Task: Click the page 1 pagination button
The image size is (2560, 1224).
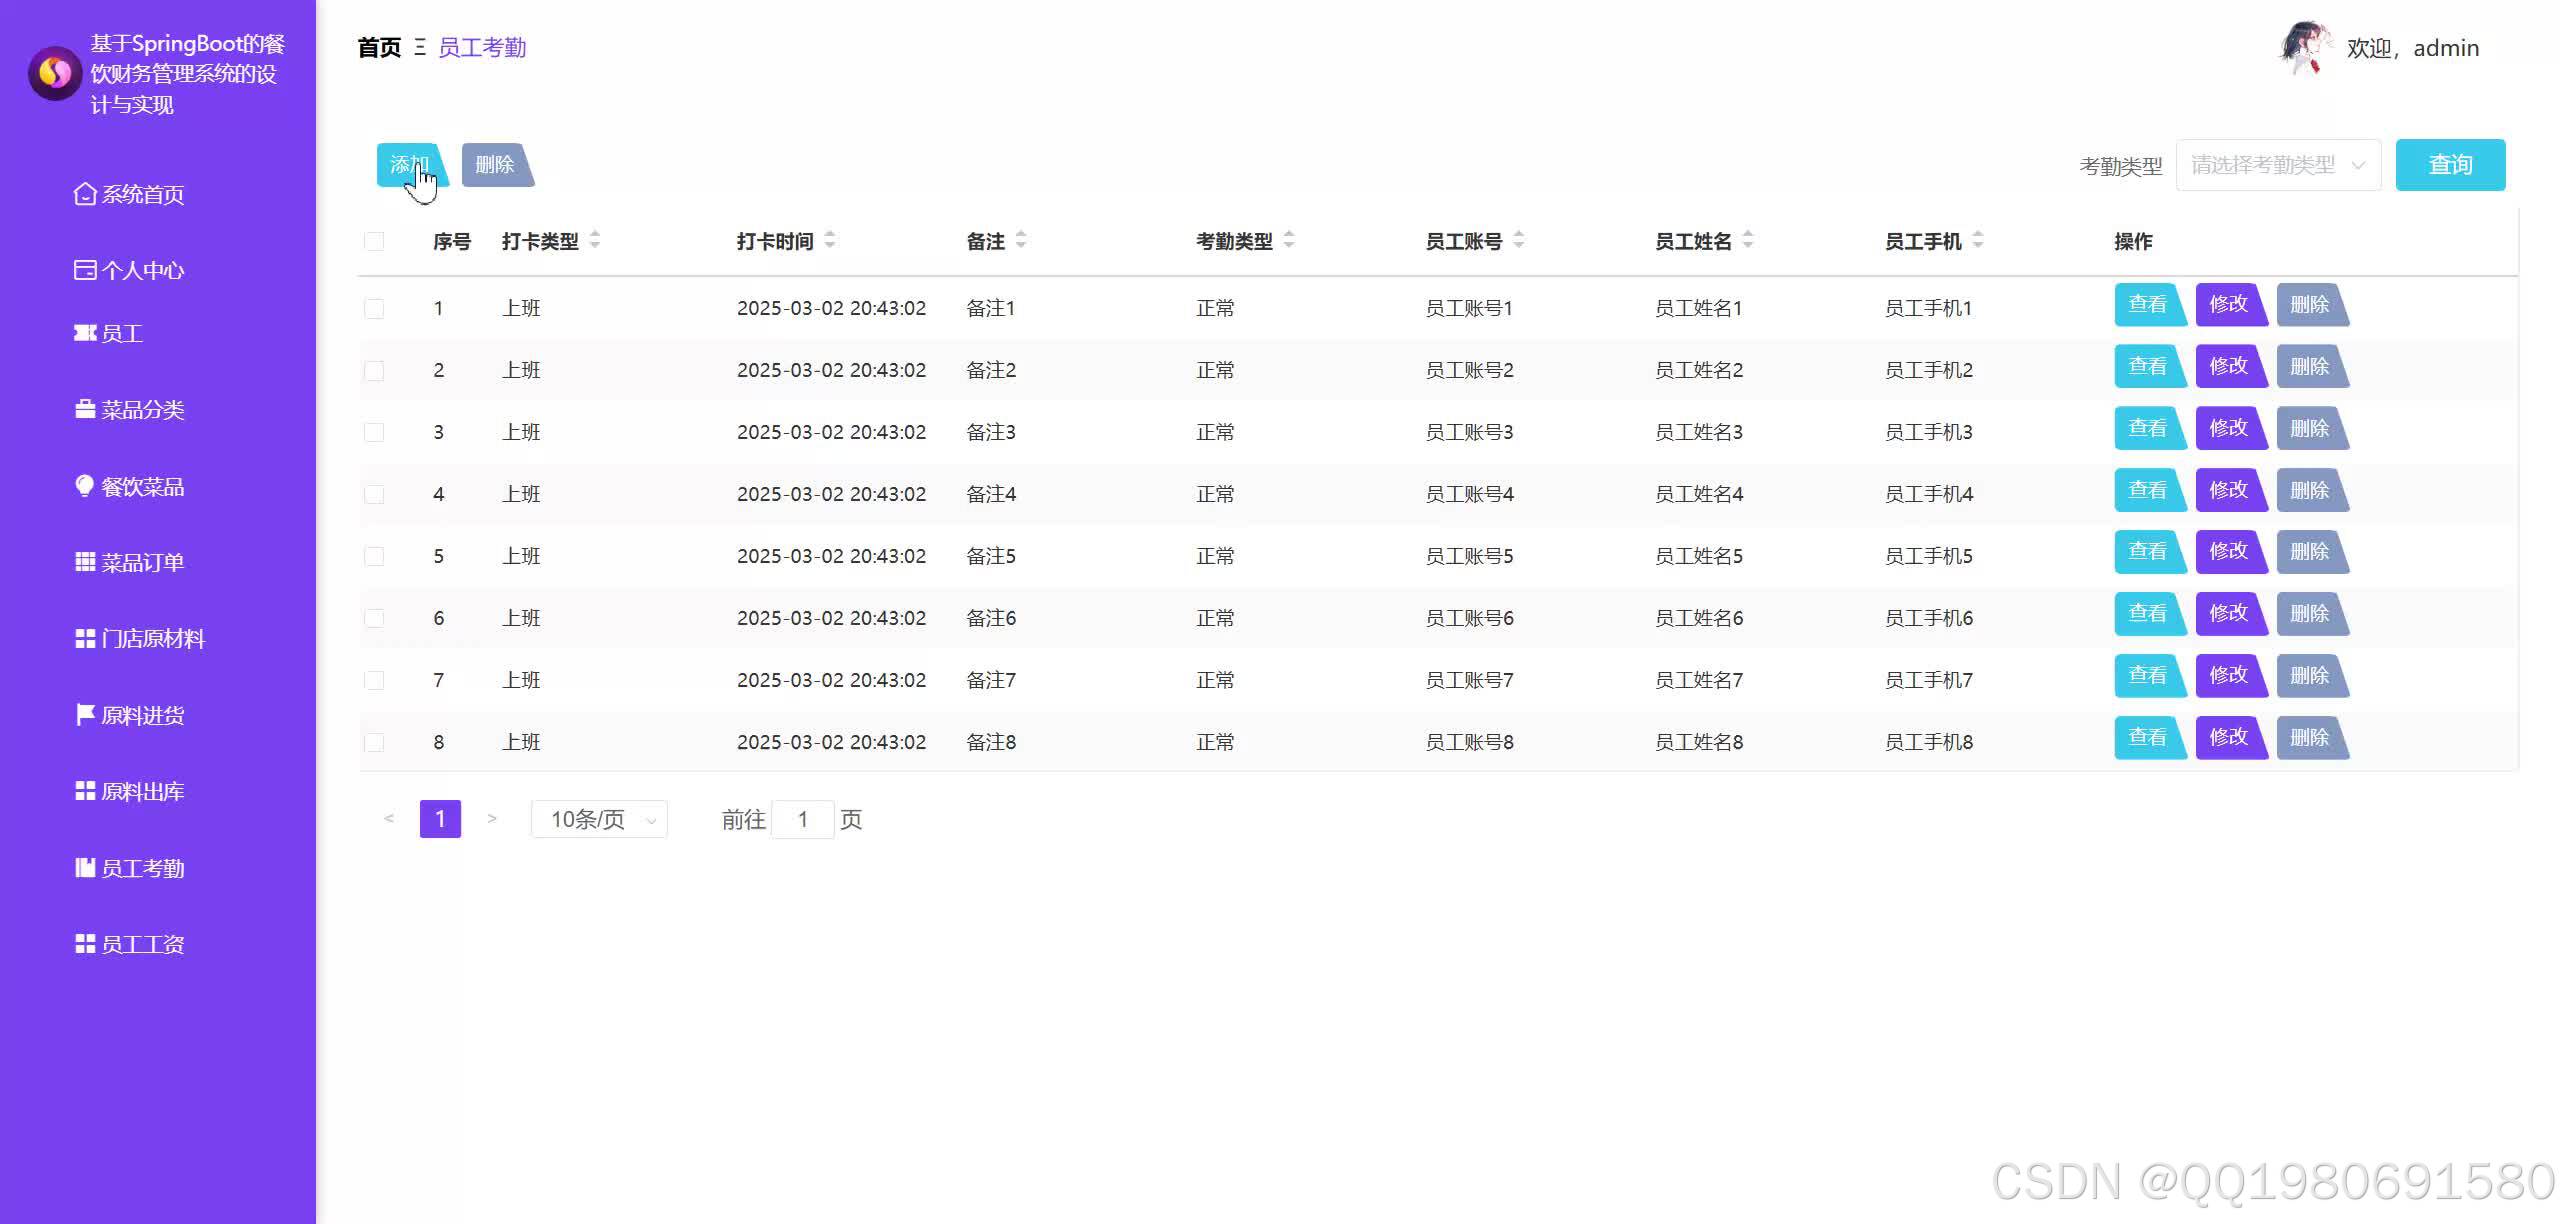Action: (440, 819)
